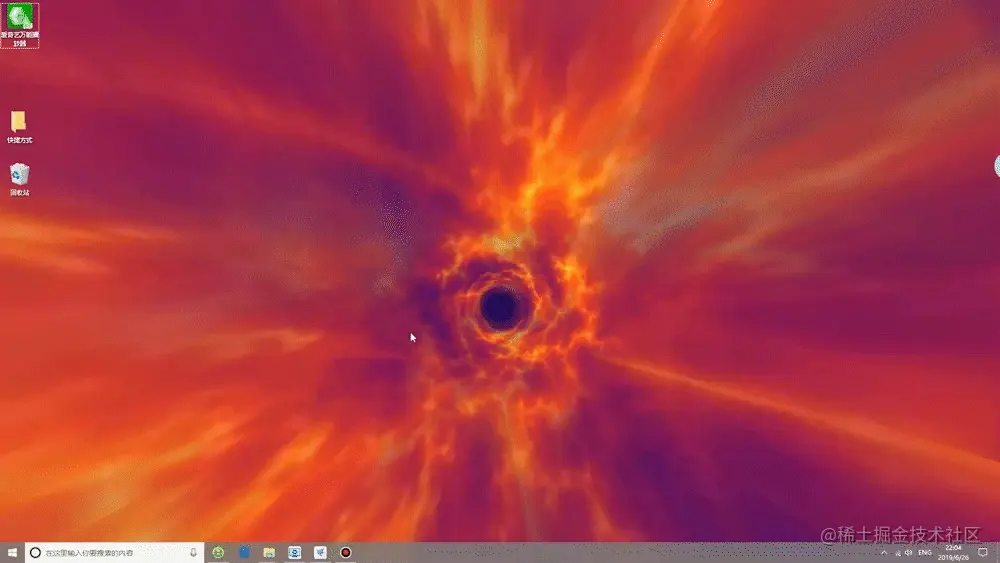Screen dimensions: 1000x563
Task: Open the clock and date showing 22:04
Action: click(953, 553)
